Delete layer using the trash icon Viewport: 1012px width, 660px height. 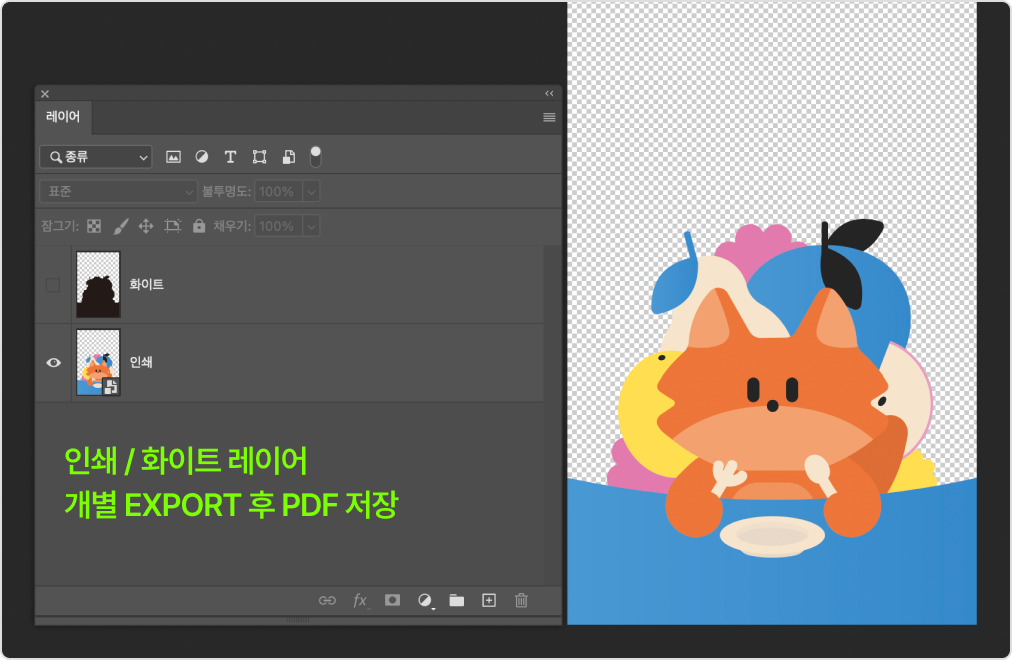coord(521,600)
